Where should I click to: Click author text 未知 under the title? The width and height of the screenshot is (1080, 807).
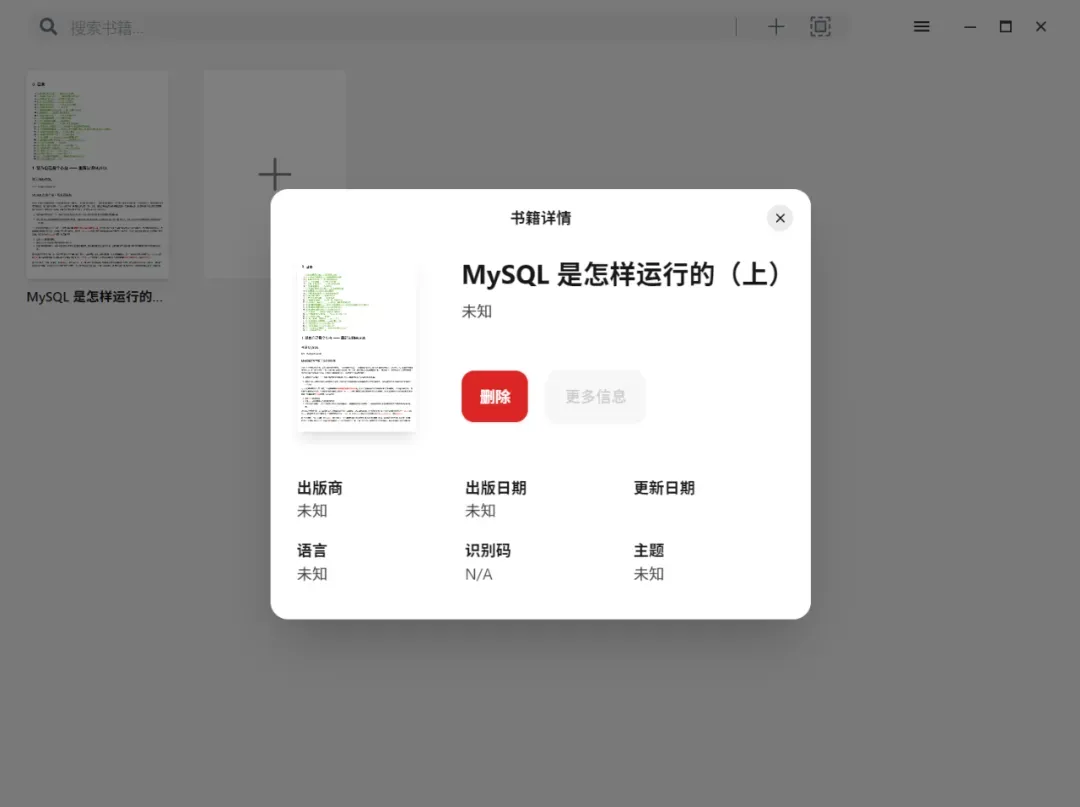point(477,311)
